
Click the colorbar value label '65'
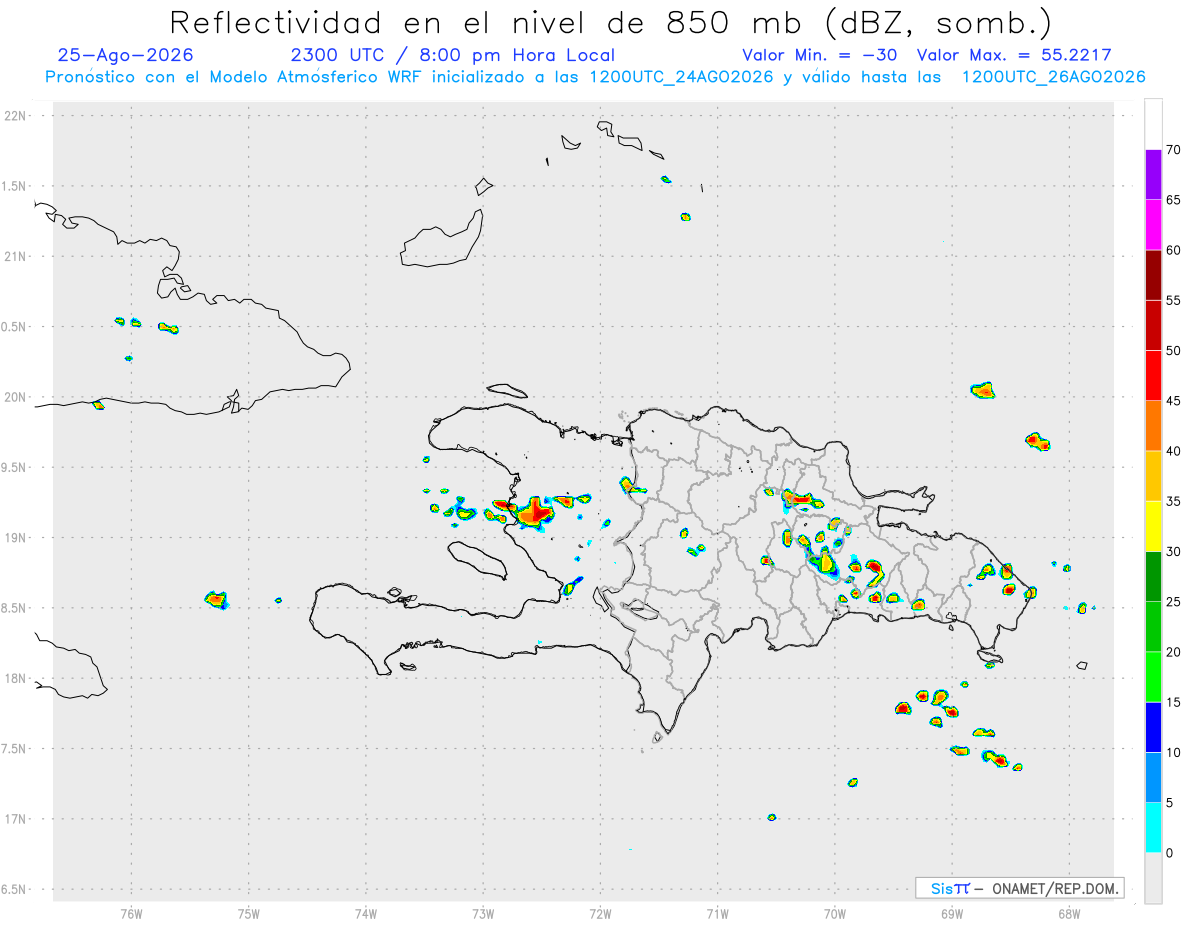(x=1173, y=200)
